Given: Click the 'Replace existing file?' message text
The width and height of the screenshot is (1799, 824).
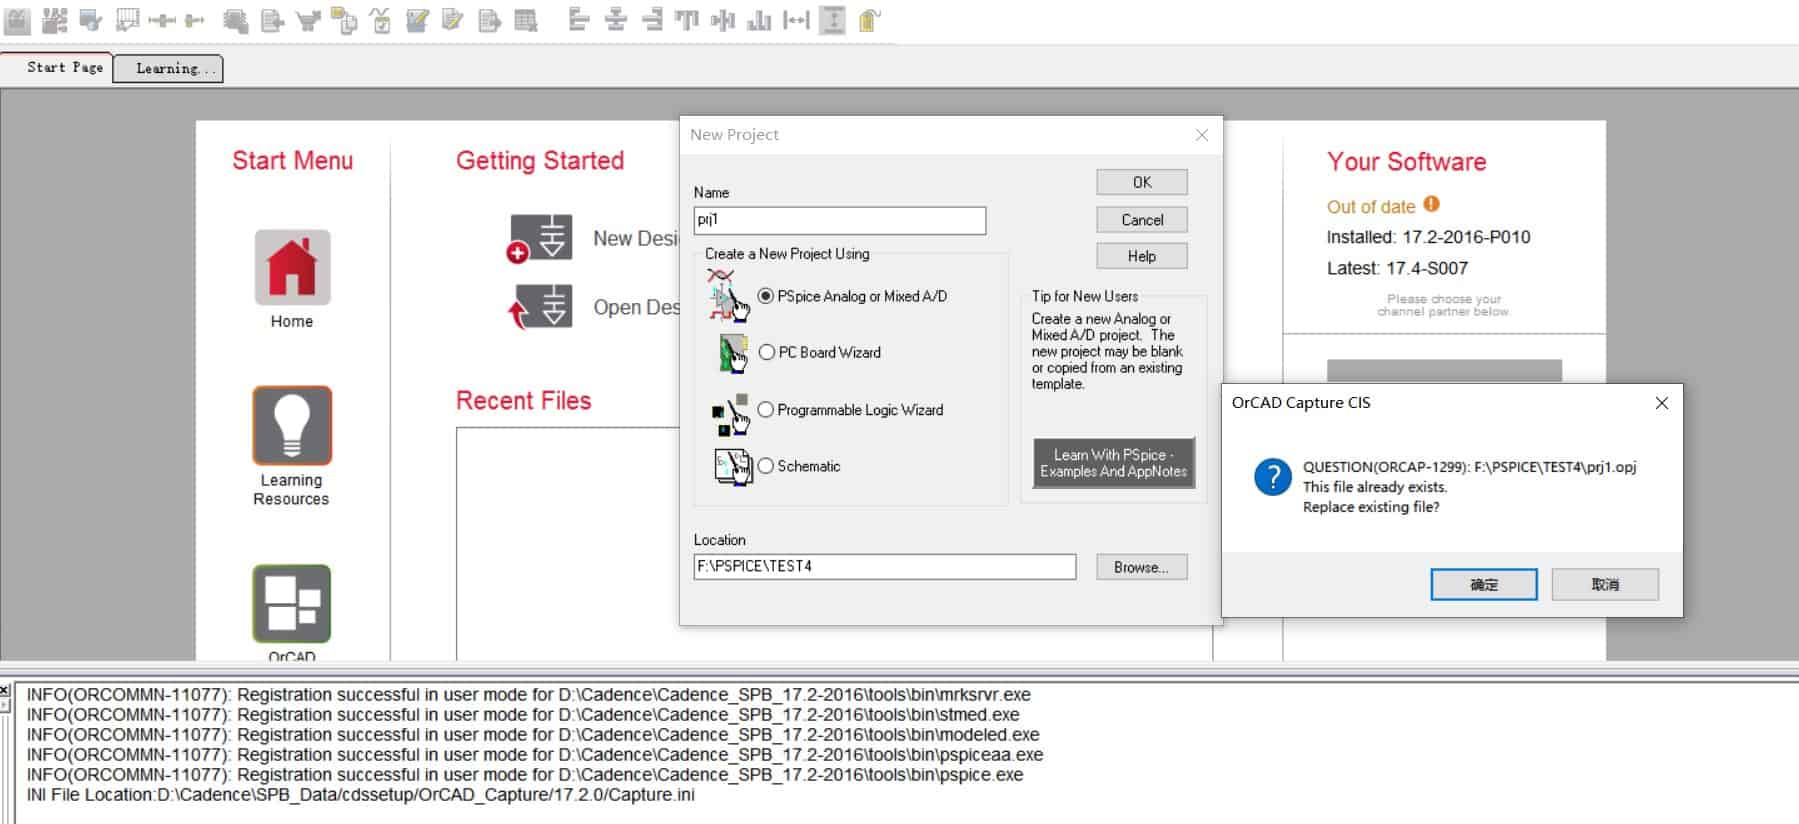Looking at the screenshot, I should pyautogui.click(x=1371, y=507).
